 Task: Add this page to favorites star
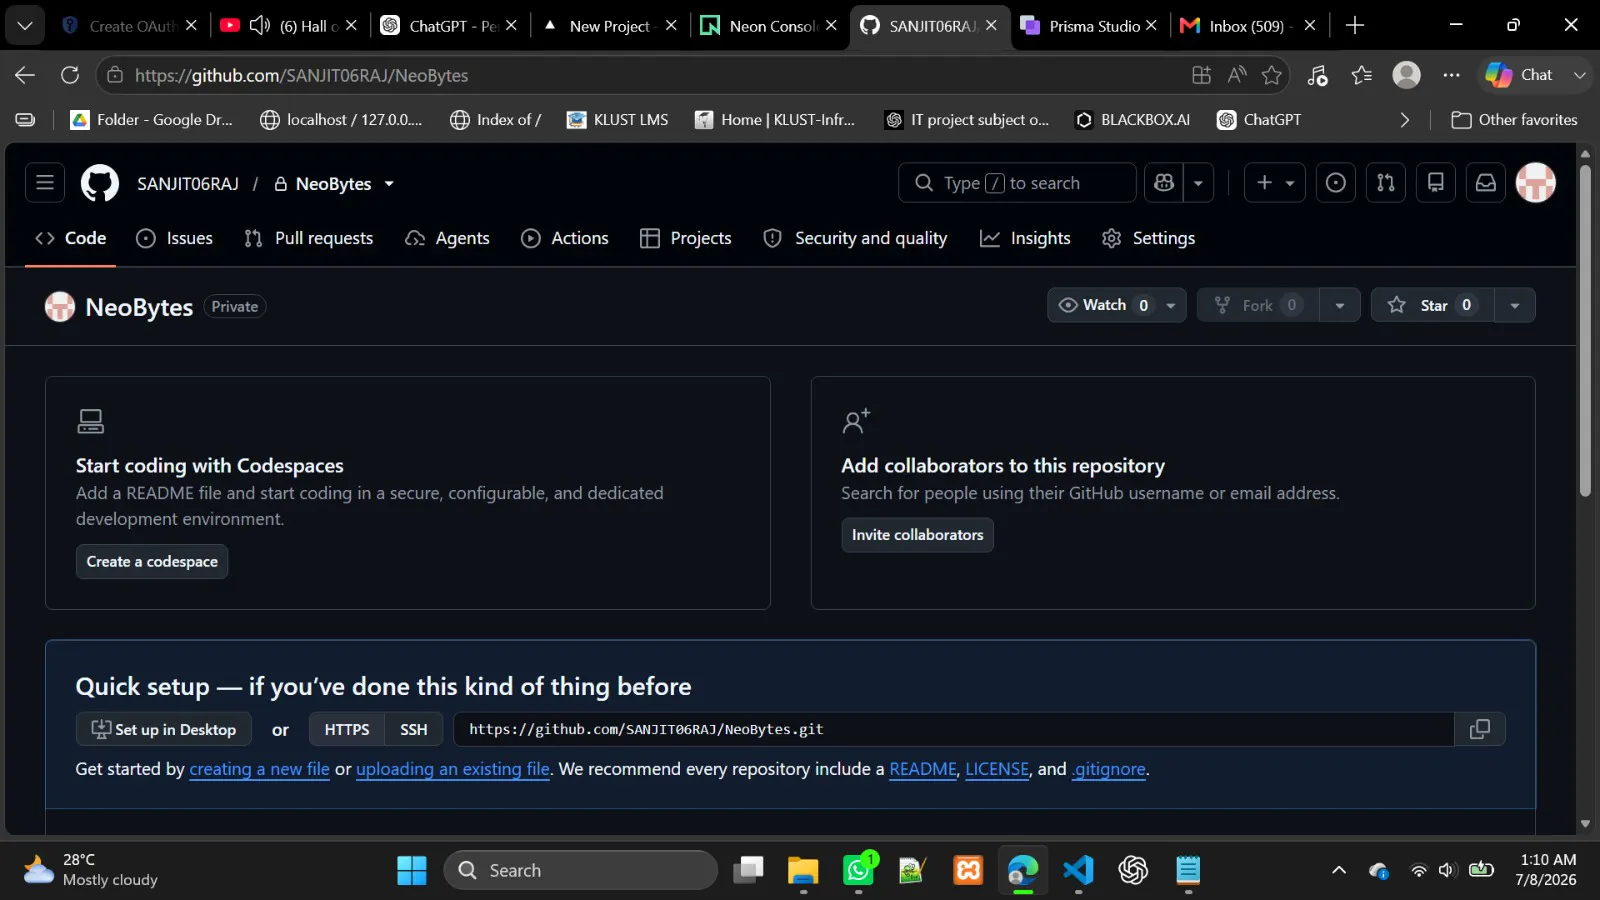[1272, 75]
